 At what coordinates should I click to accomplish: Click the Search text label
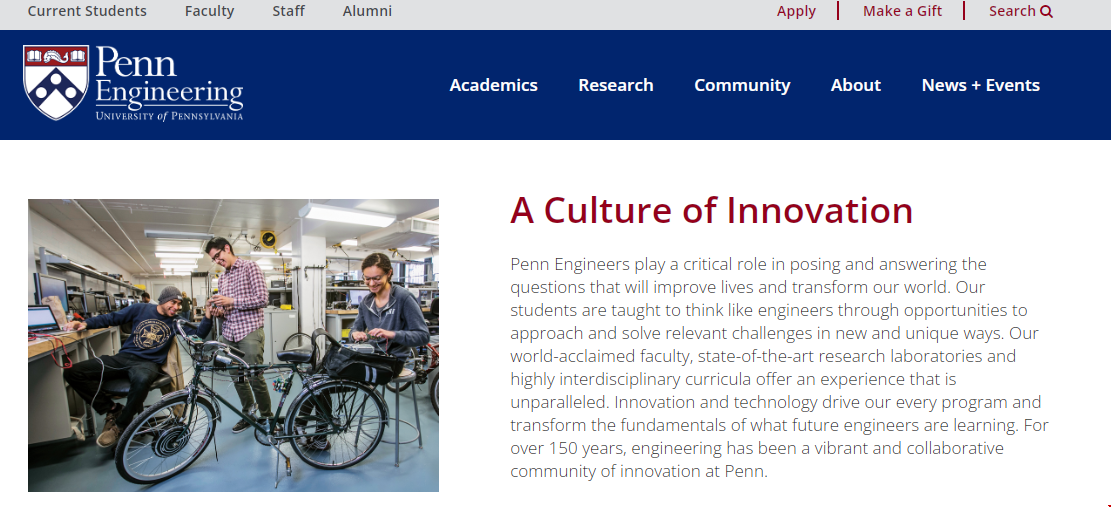[x=1012, y=11]
